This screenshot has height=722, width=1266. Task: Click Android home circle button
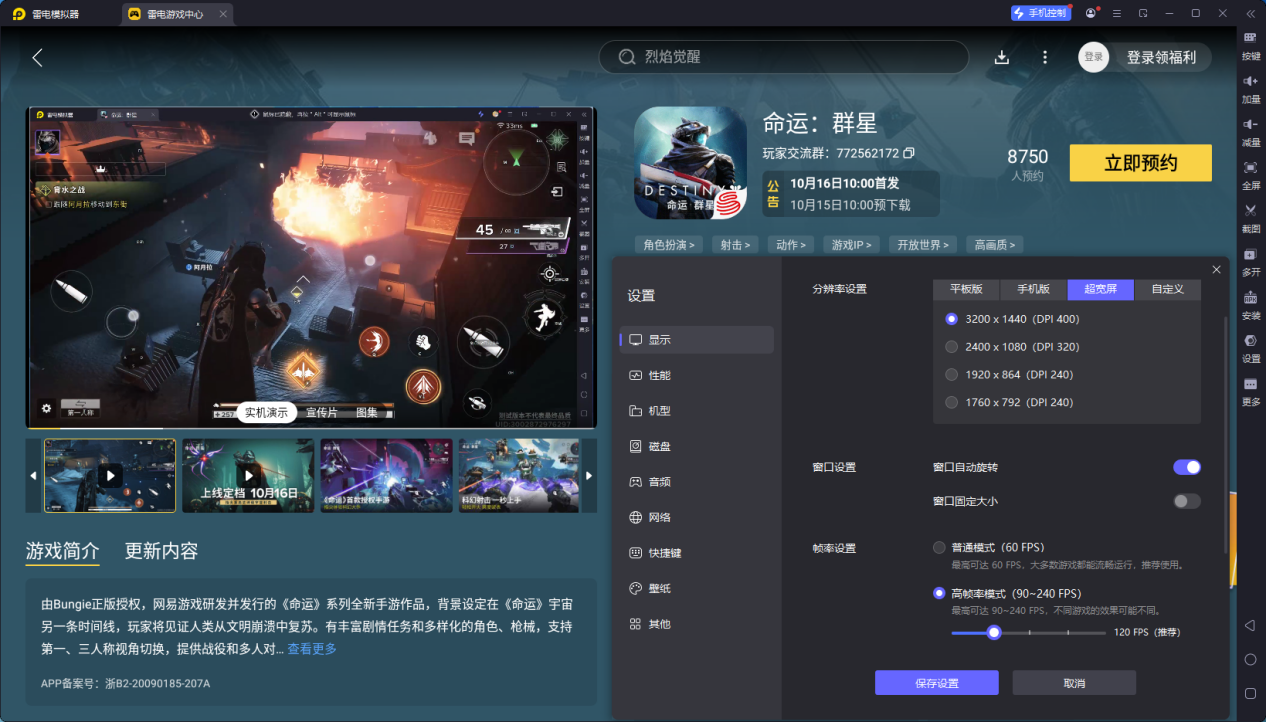click(1250, 660)
